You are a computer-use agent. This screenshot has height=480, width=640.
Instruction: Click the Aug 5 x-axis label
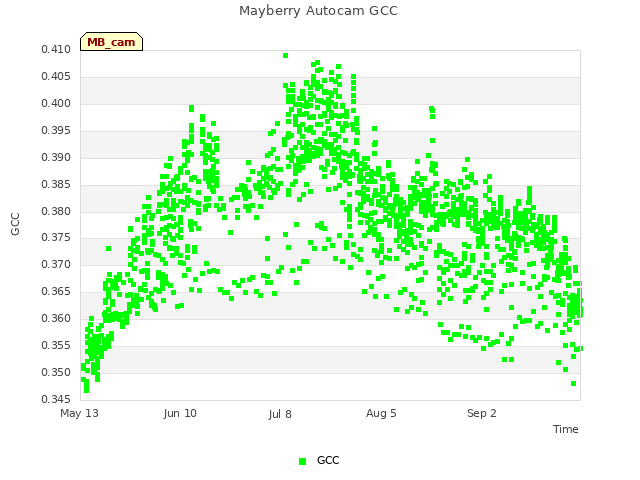coord(381,413)
